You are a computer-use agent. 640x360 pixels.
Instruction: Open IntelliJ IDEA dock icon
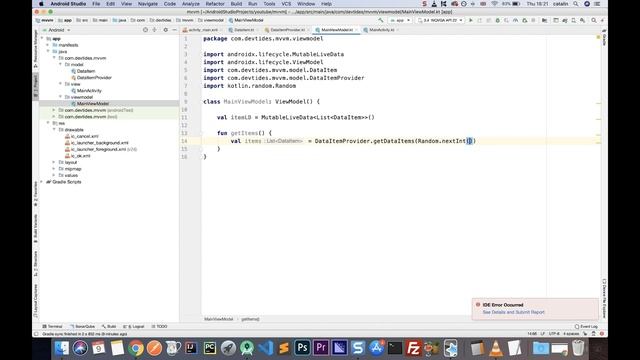point(191,348)
